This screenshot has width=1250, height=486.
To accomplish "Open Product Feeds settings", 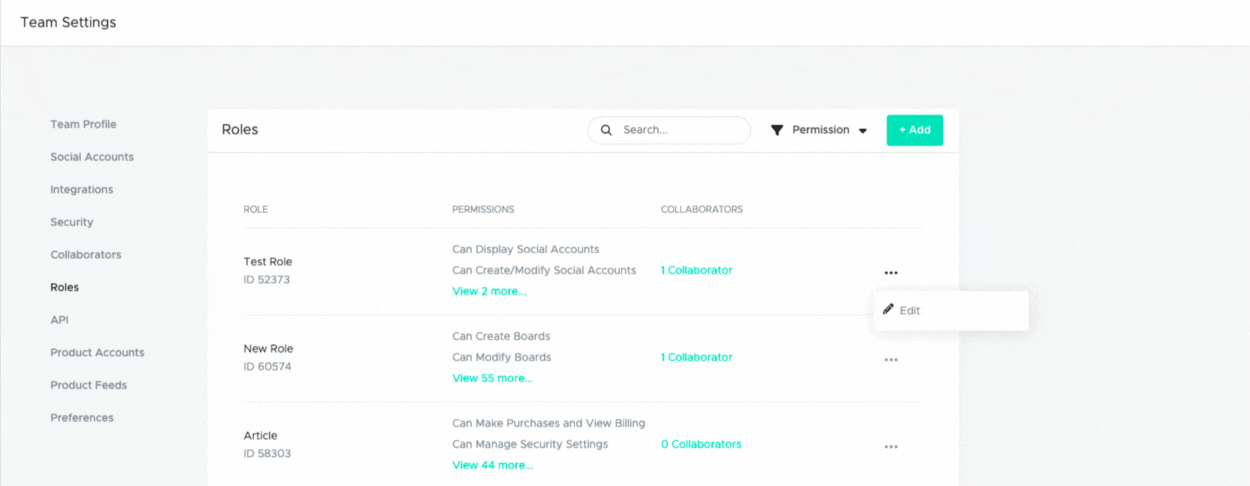I will pos(89,385).
